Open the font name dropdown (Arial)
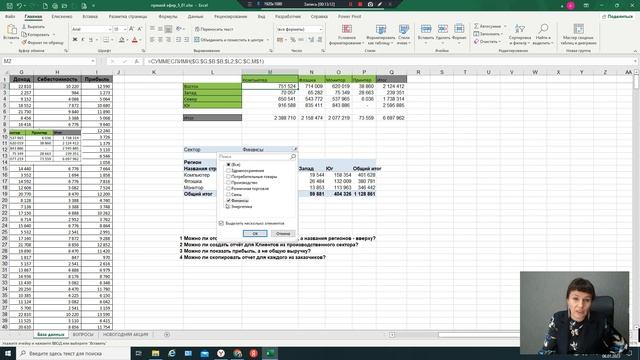Image resolution: width=640 pixels, height=360 pixels. [110, 29]
